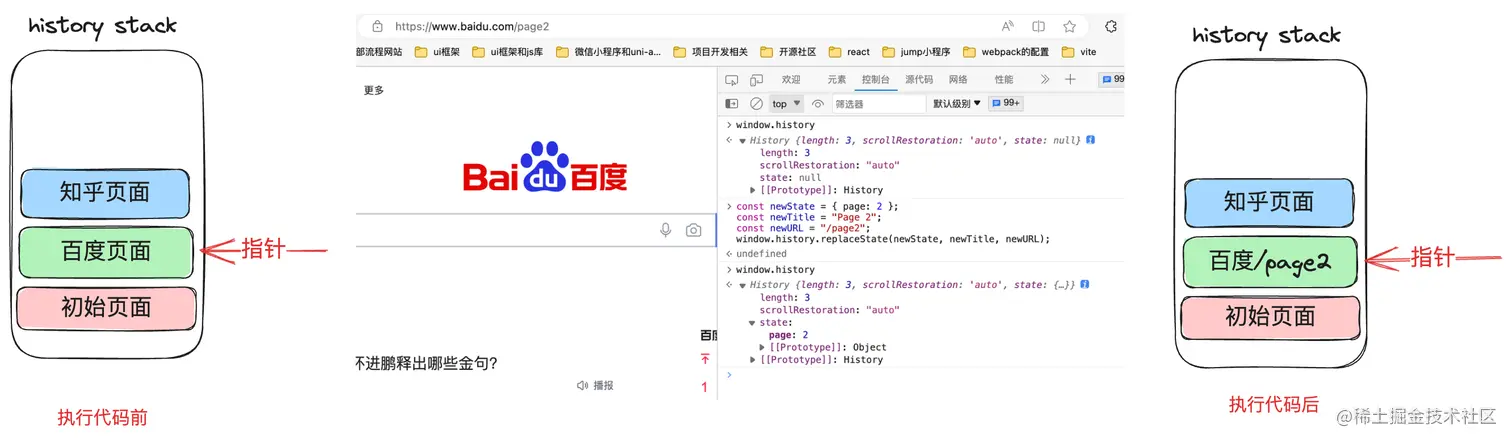Click the 不进鹏释出哪些金句? headline
The image size is (1512, 442).
click(427, 363)
